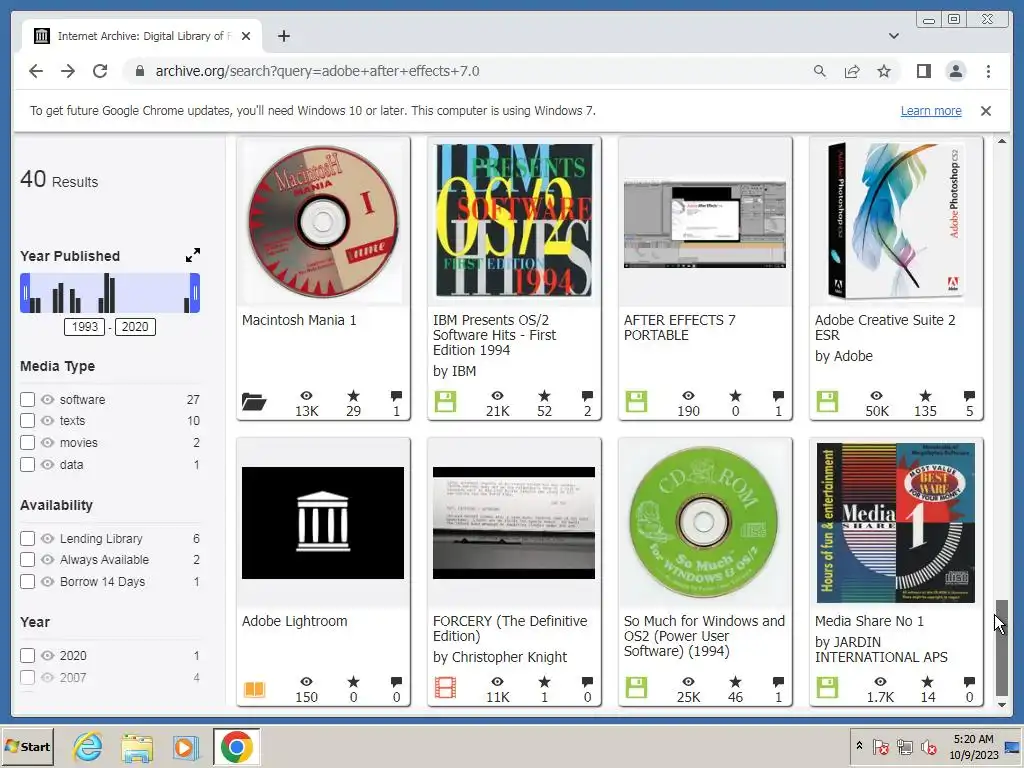View site information lock icon

pyautogui.click(x=139, y=71)
